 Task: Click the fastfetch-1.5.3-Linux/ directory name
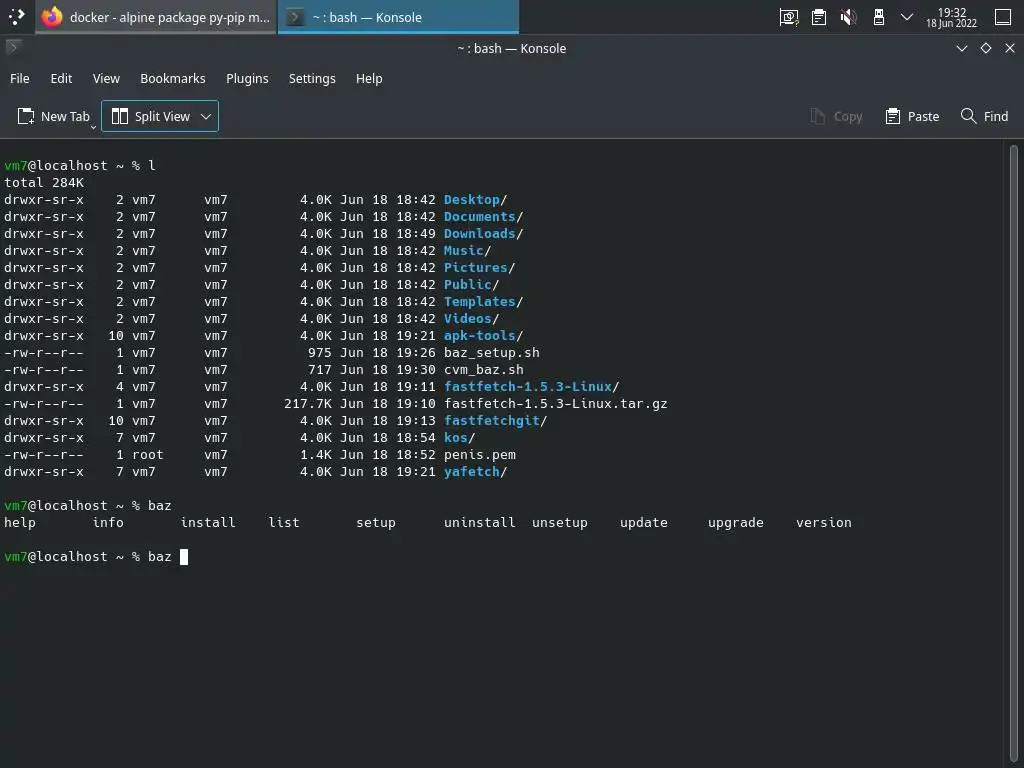[x=532, y=387]
